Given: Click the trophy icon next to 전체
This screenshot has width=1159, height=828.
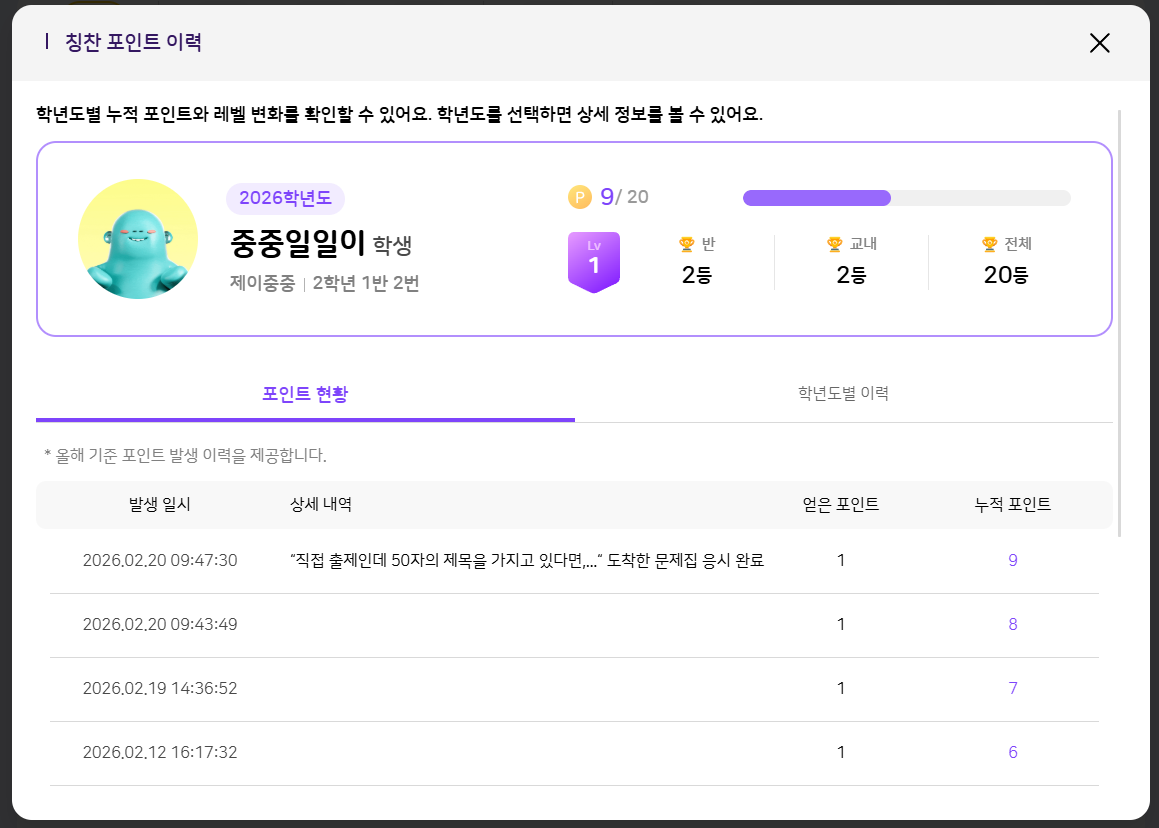Looking at the screenshot, I should tap(989, 244).
